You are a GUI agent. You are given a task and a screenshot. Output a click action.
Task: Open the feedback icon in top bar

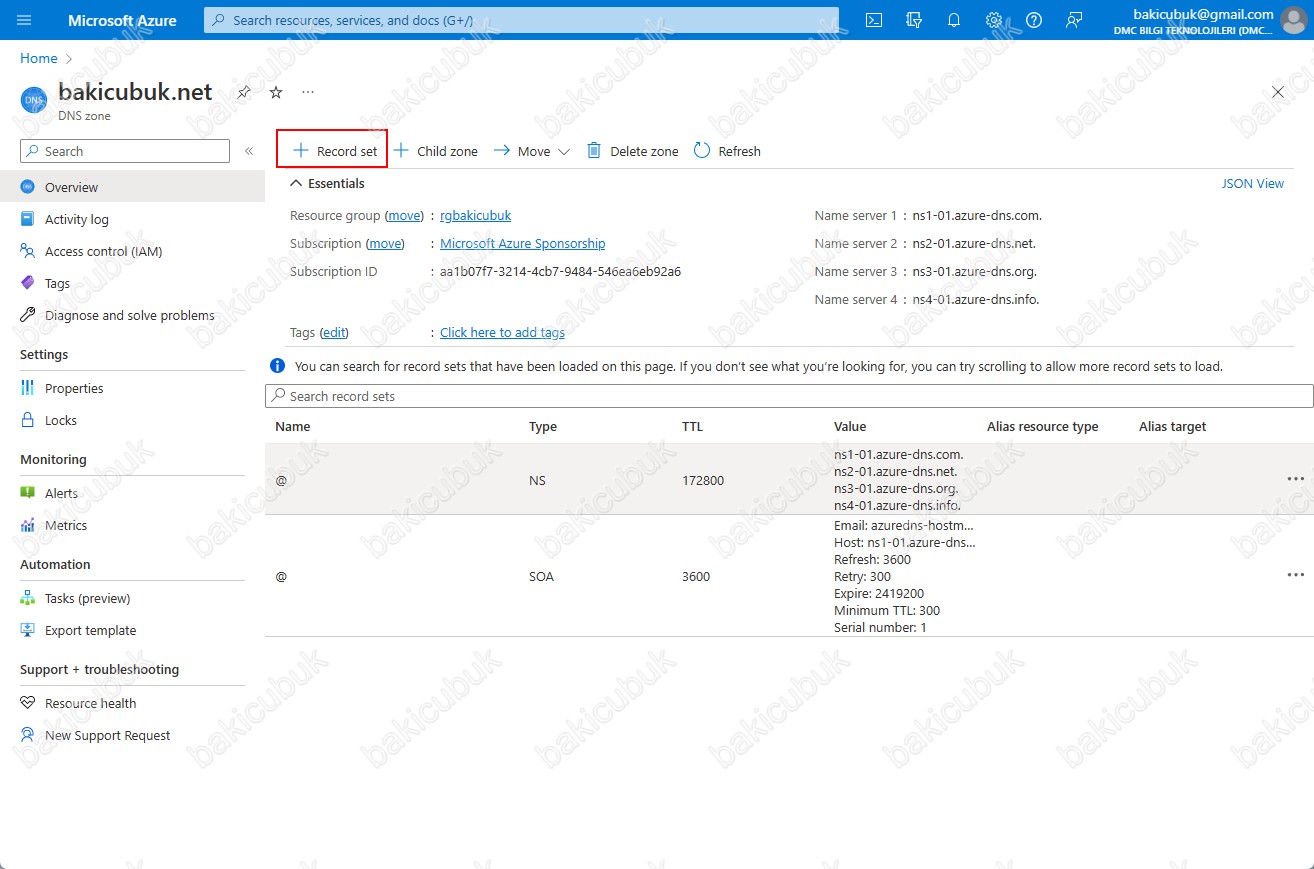click(x=1074, y=20)
